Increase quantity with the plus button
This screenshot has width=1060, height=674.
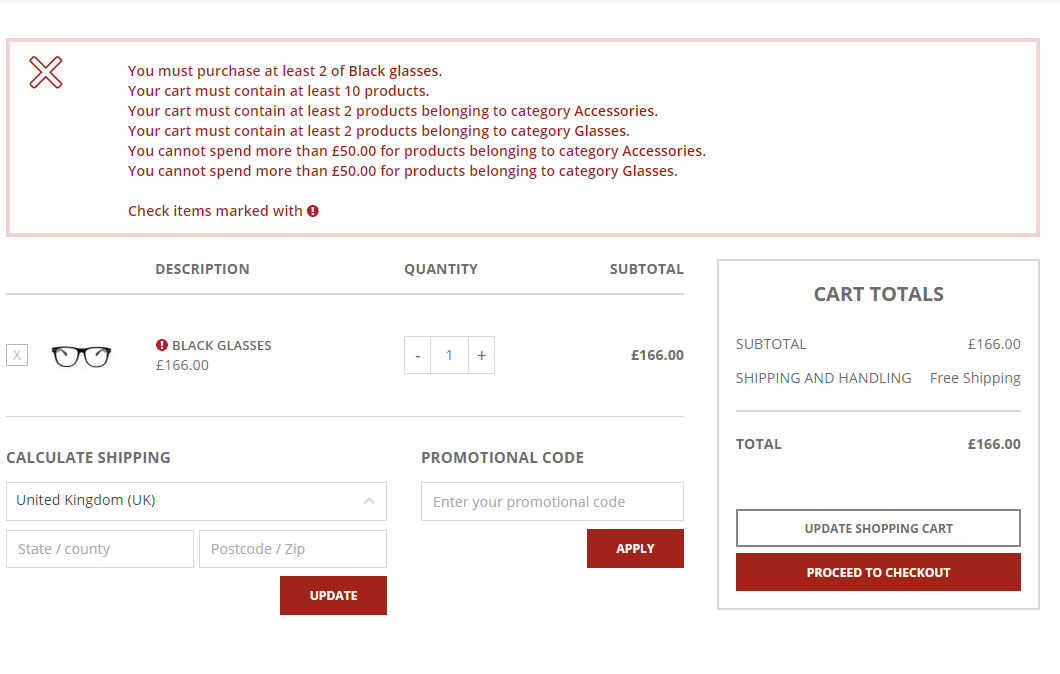pos(481,355)
